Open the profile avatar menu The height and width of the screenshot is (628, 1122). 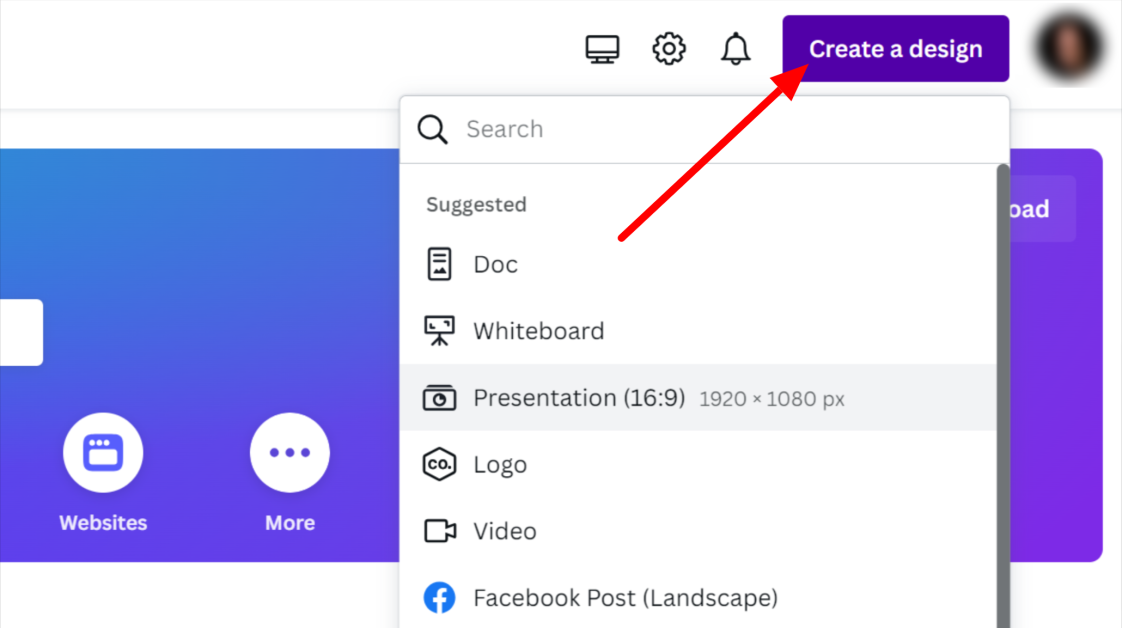click(1069, 48)
